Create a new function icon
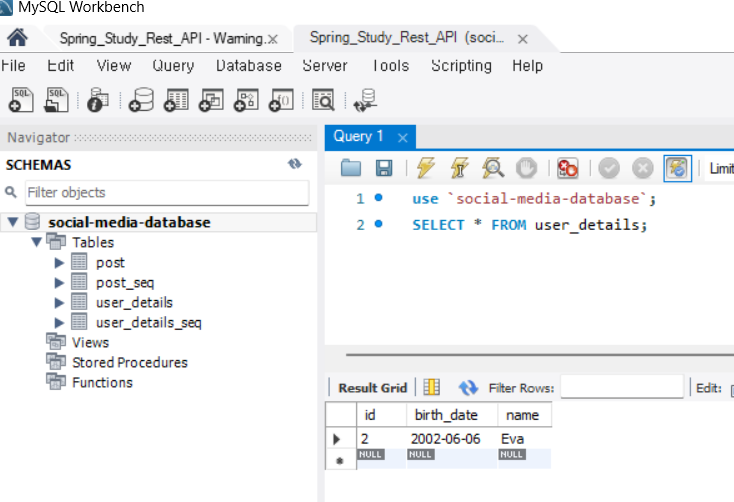This screenshot has width=734, height=502. click(x=281, y=100)
